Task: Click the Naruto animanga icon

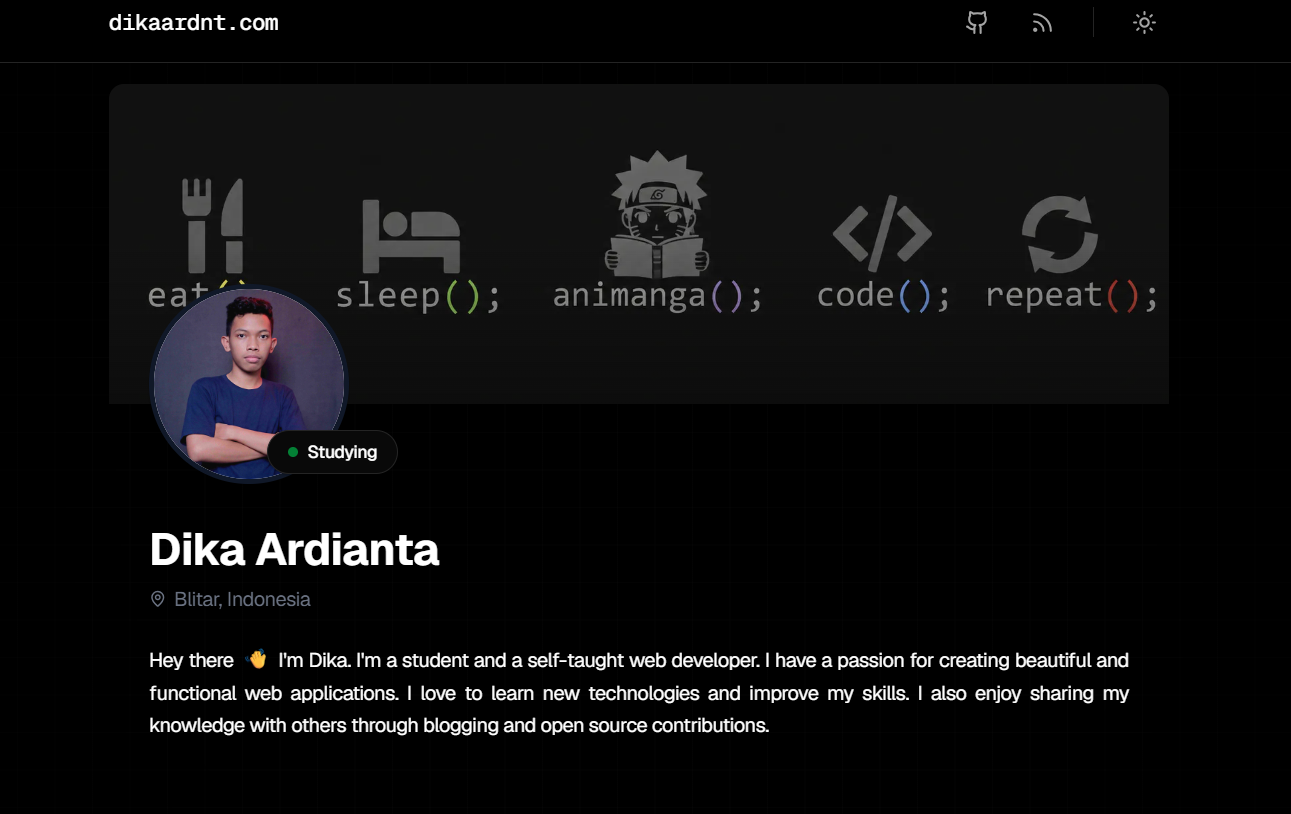Action: 658,215
